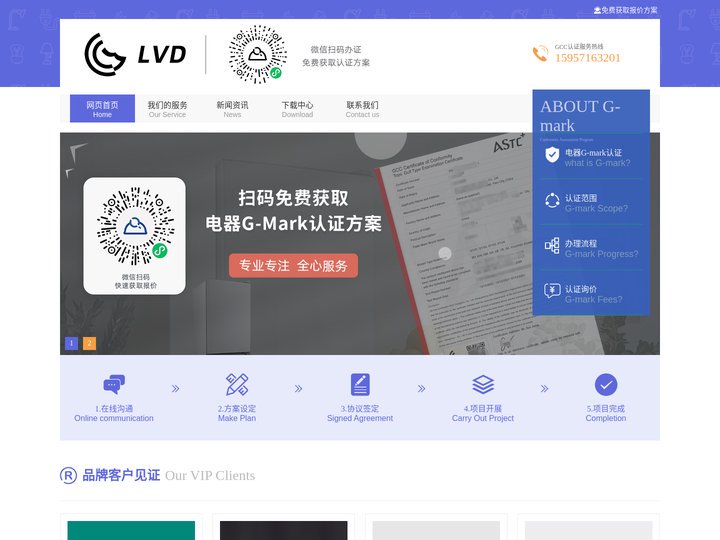The width and height of the screenshot is (720, 540).
Task: Click the checkmark circle icon for Completion
Action: click(x=606, y=384)
